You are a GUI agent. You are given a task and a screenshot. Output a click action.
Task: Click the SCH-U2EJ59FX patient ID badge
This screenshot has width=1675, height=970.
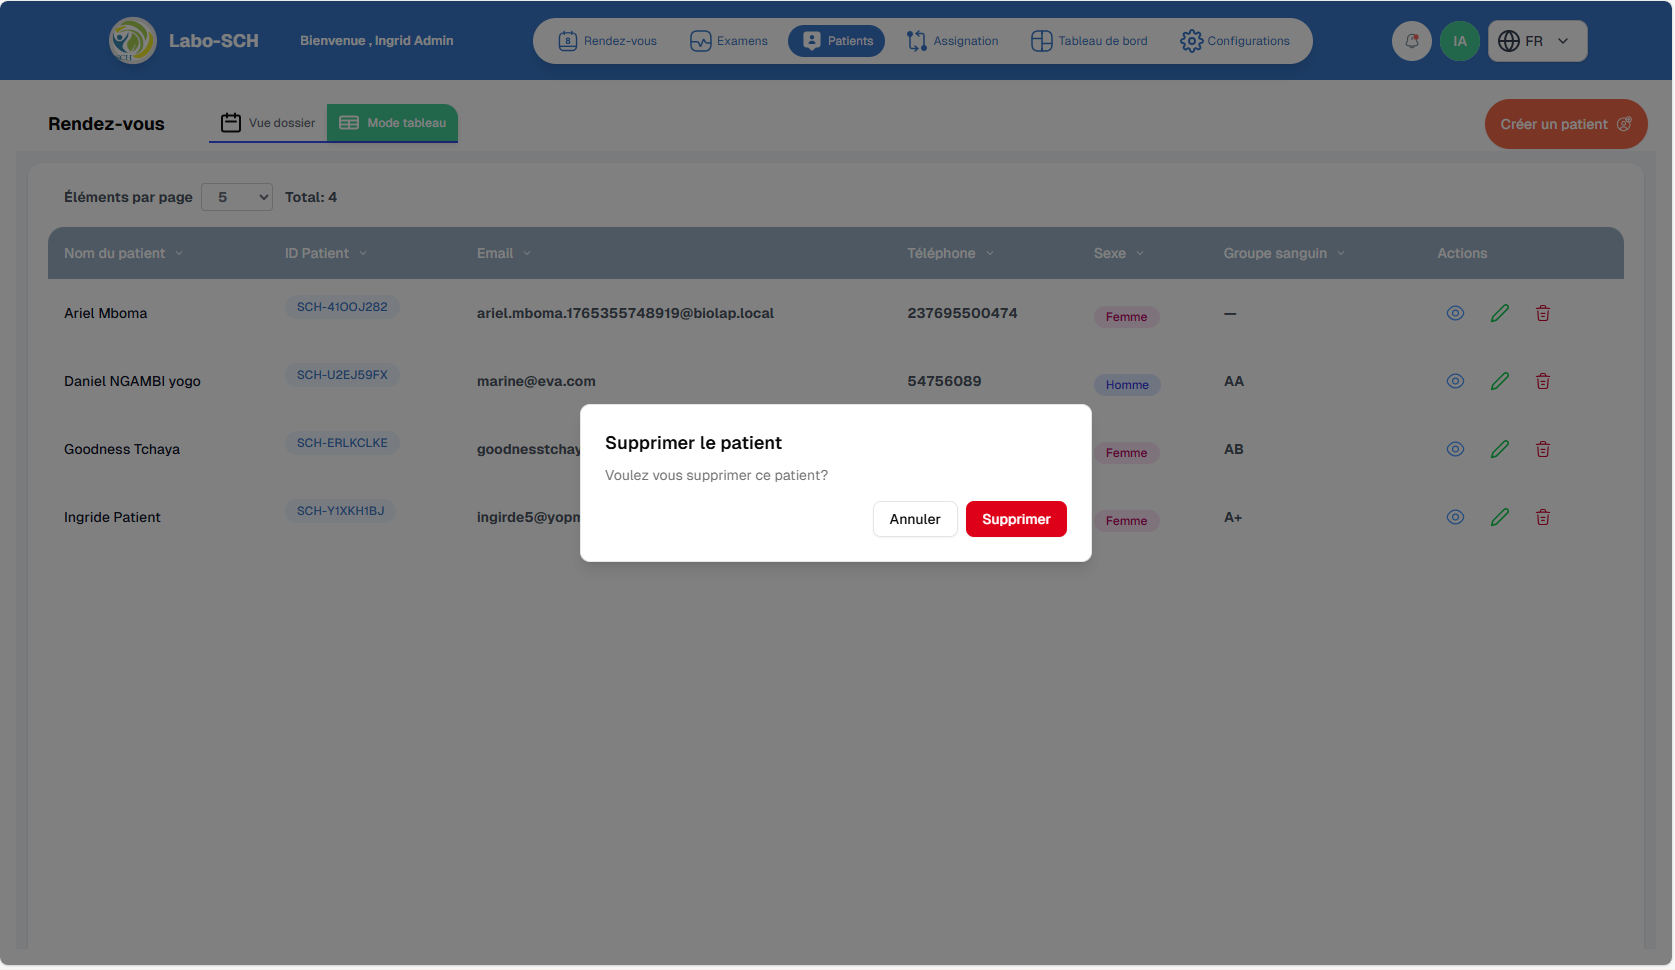pos(342,375)
